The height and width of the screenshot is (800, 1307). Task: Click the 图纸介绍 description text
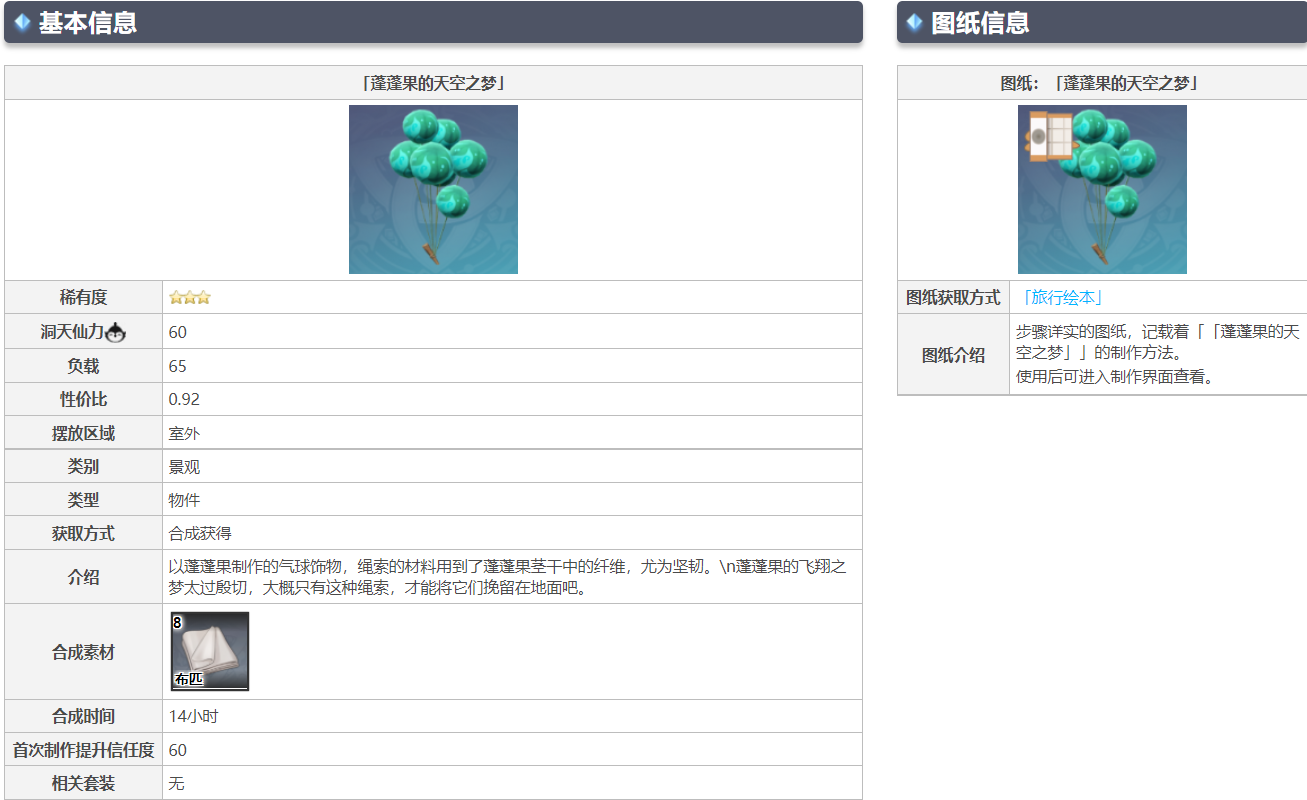click(1157, 354)
